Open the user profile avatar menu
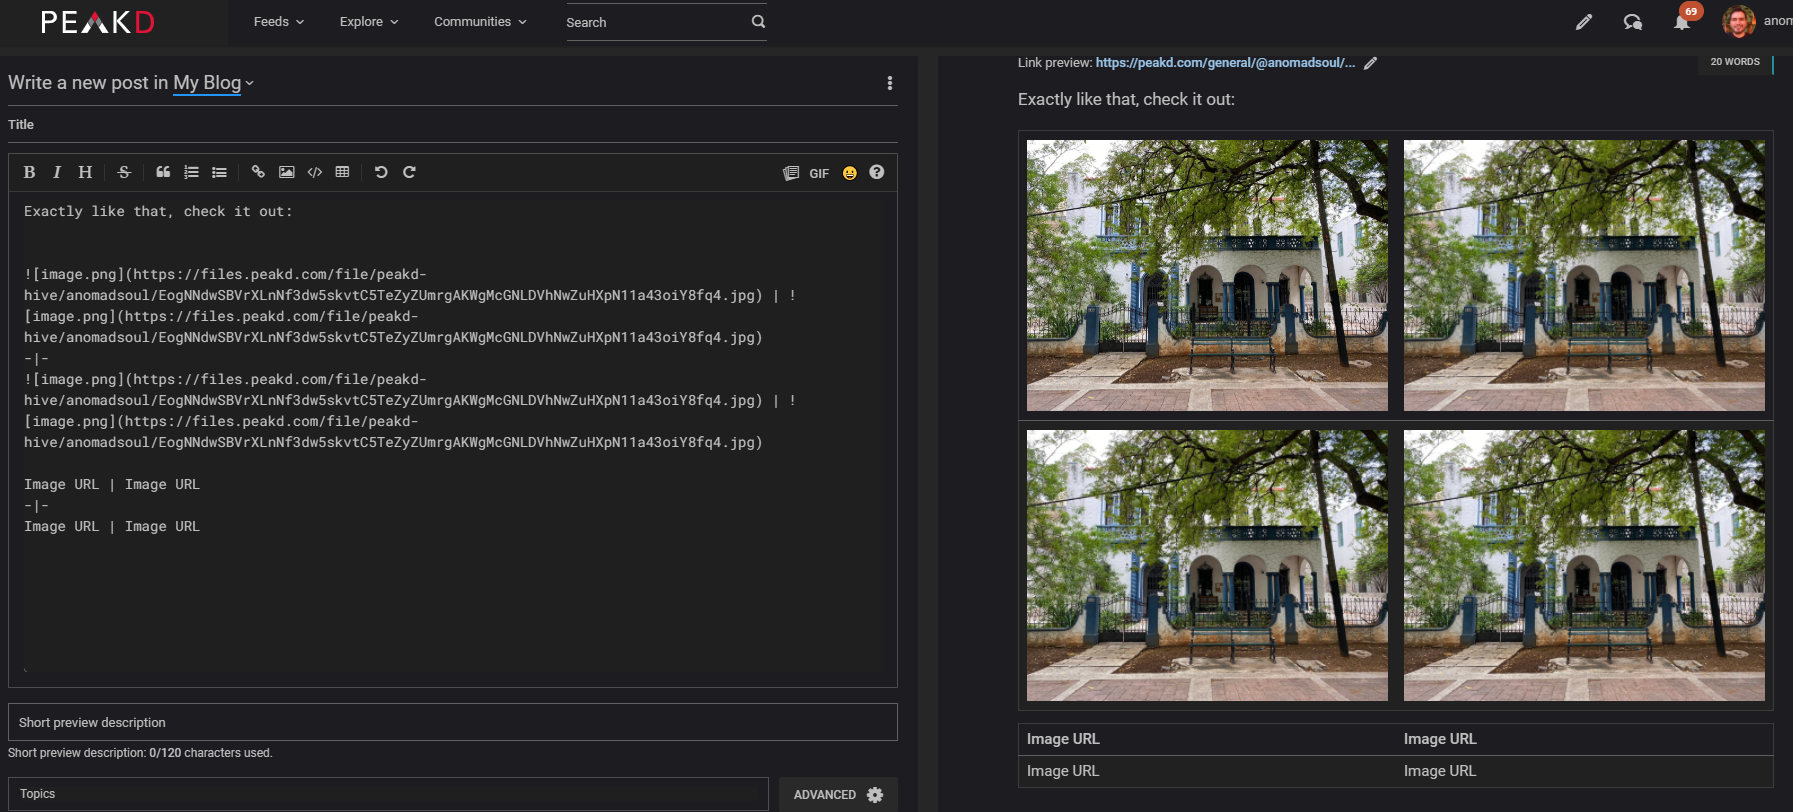1793x812 pixels. [1739, 21]
